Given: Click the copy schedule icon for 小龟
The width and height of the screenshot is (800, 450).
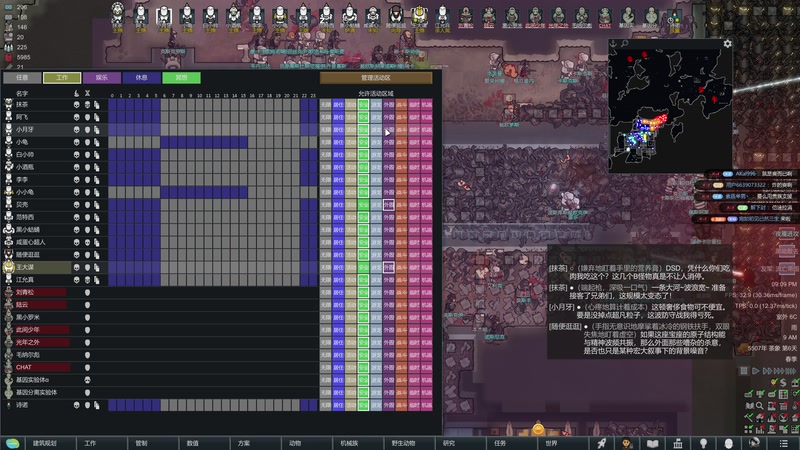Looking at the screenshot, I should pyautogui.click(x=96, y=142).
